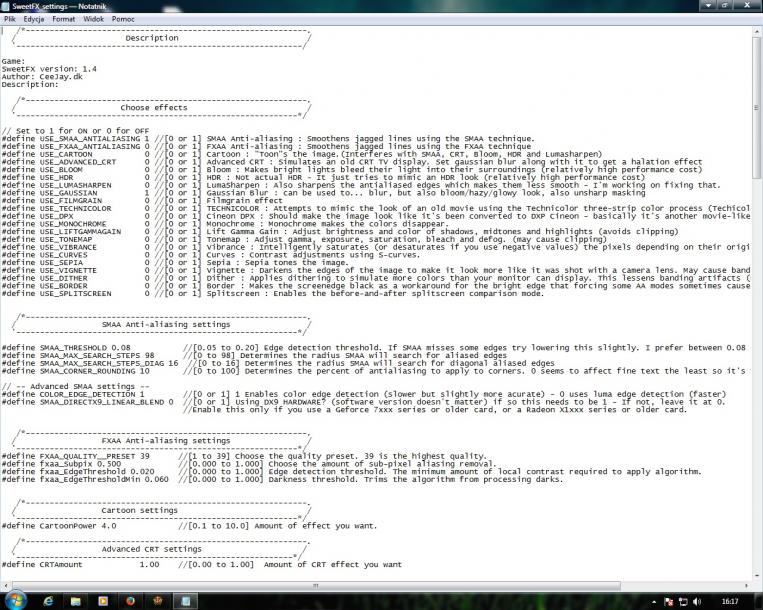This screenshot has width=763, height=610.
Task: Open the Plik menu
Action: (x=10, y=18)
